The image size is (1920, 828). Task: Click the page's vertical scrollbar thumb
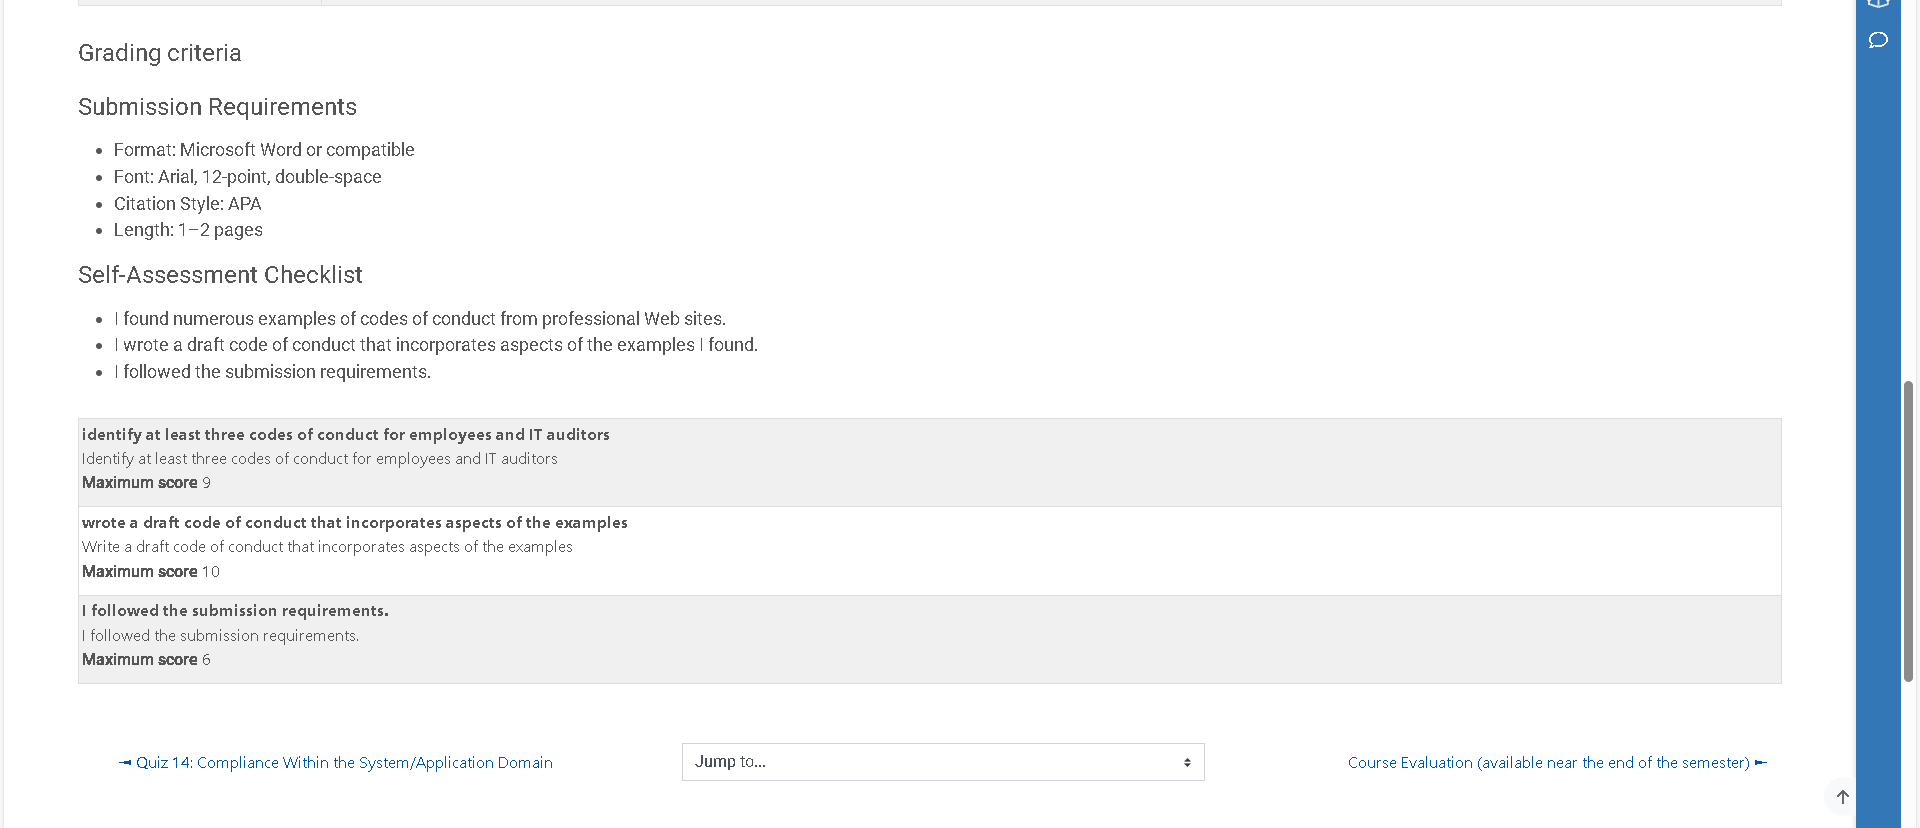[x=1908, y=531]
